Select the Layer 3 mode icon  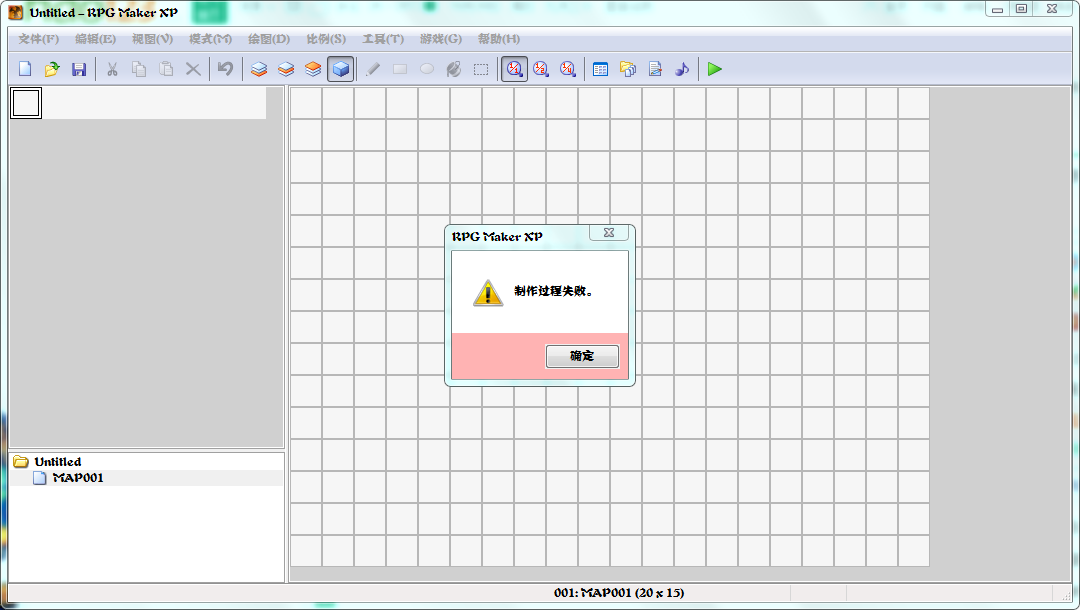(x=313, y=69)
